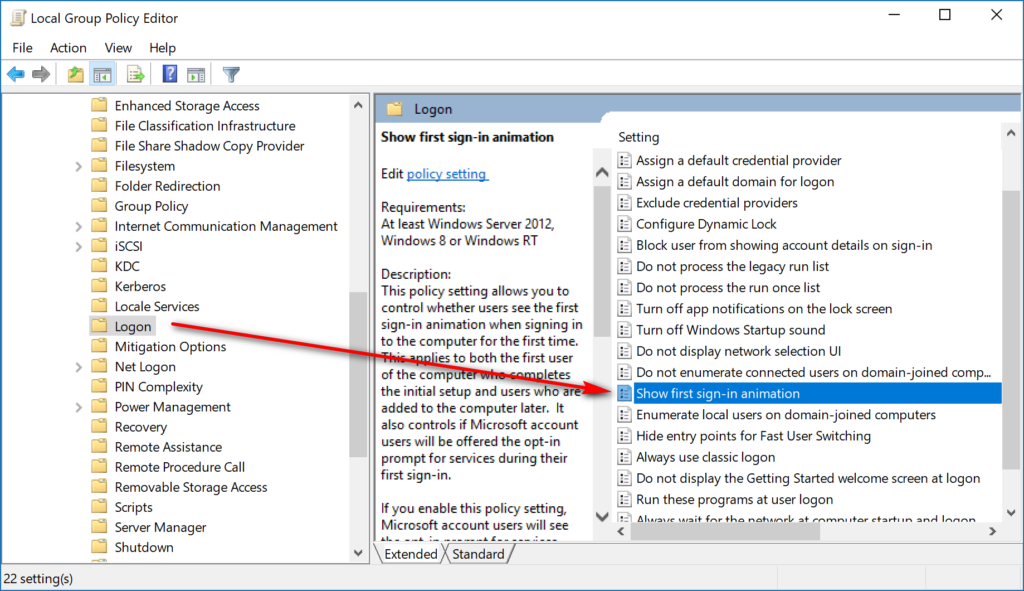The image size is (1024, 591).
Task: Expand the Filesystem tree node
Action: click(78, 166)
